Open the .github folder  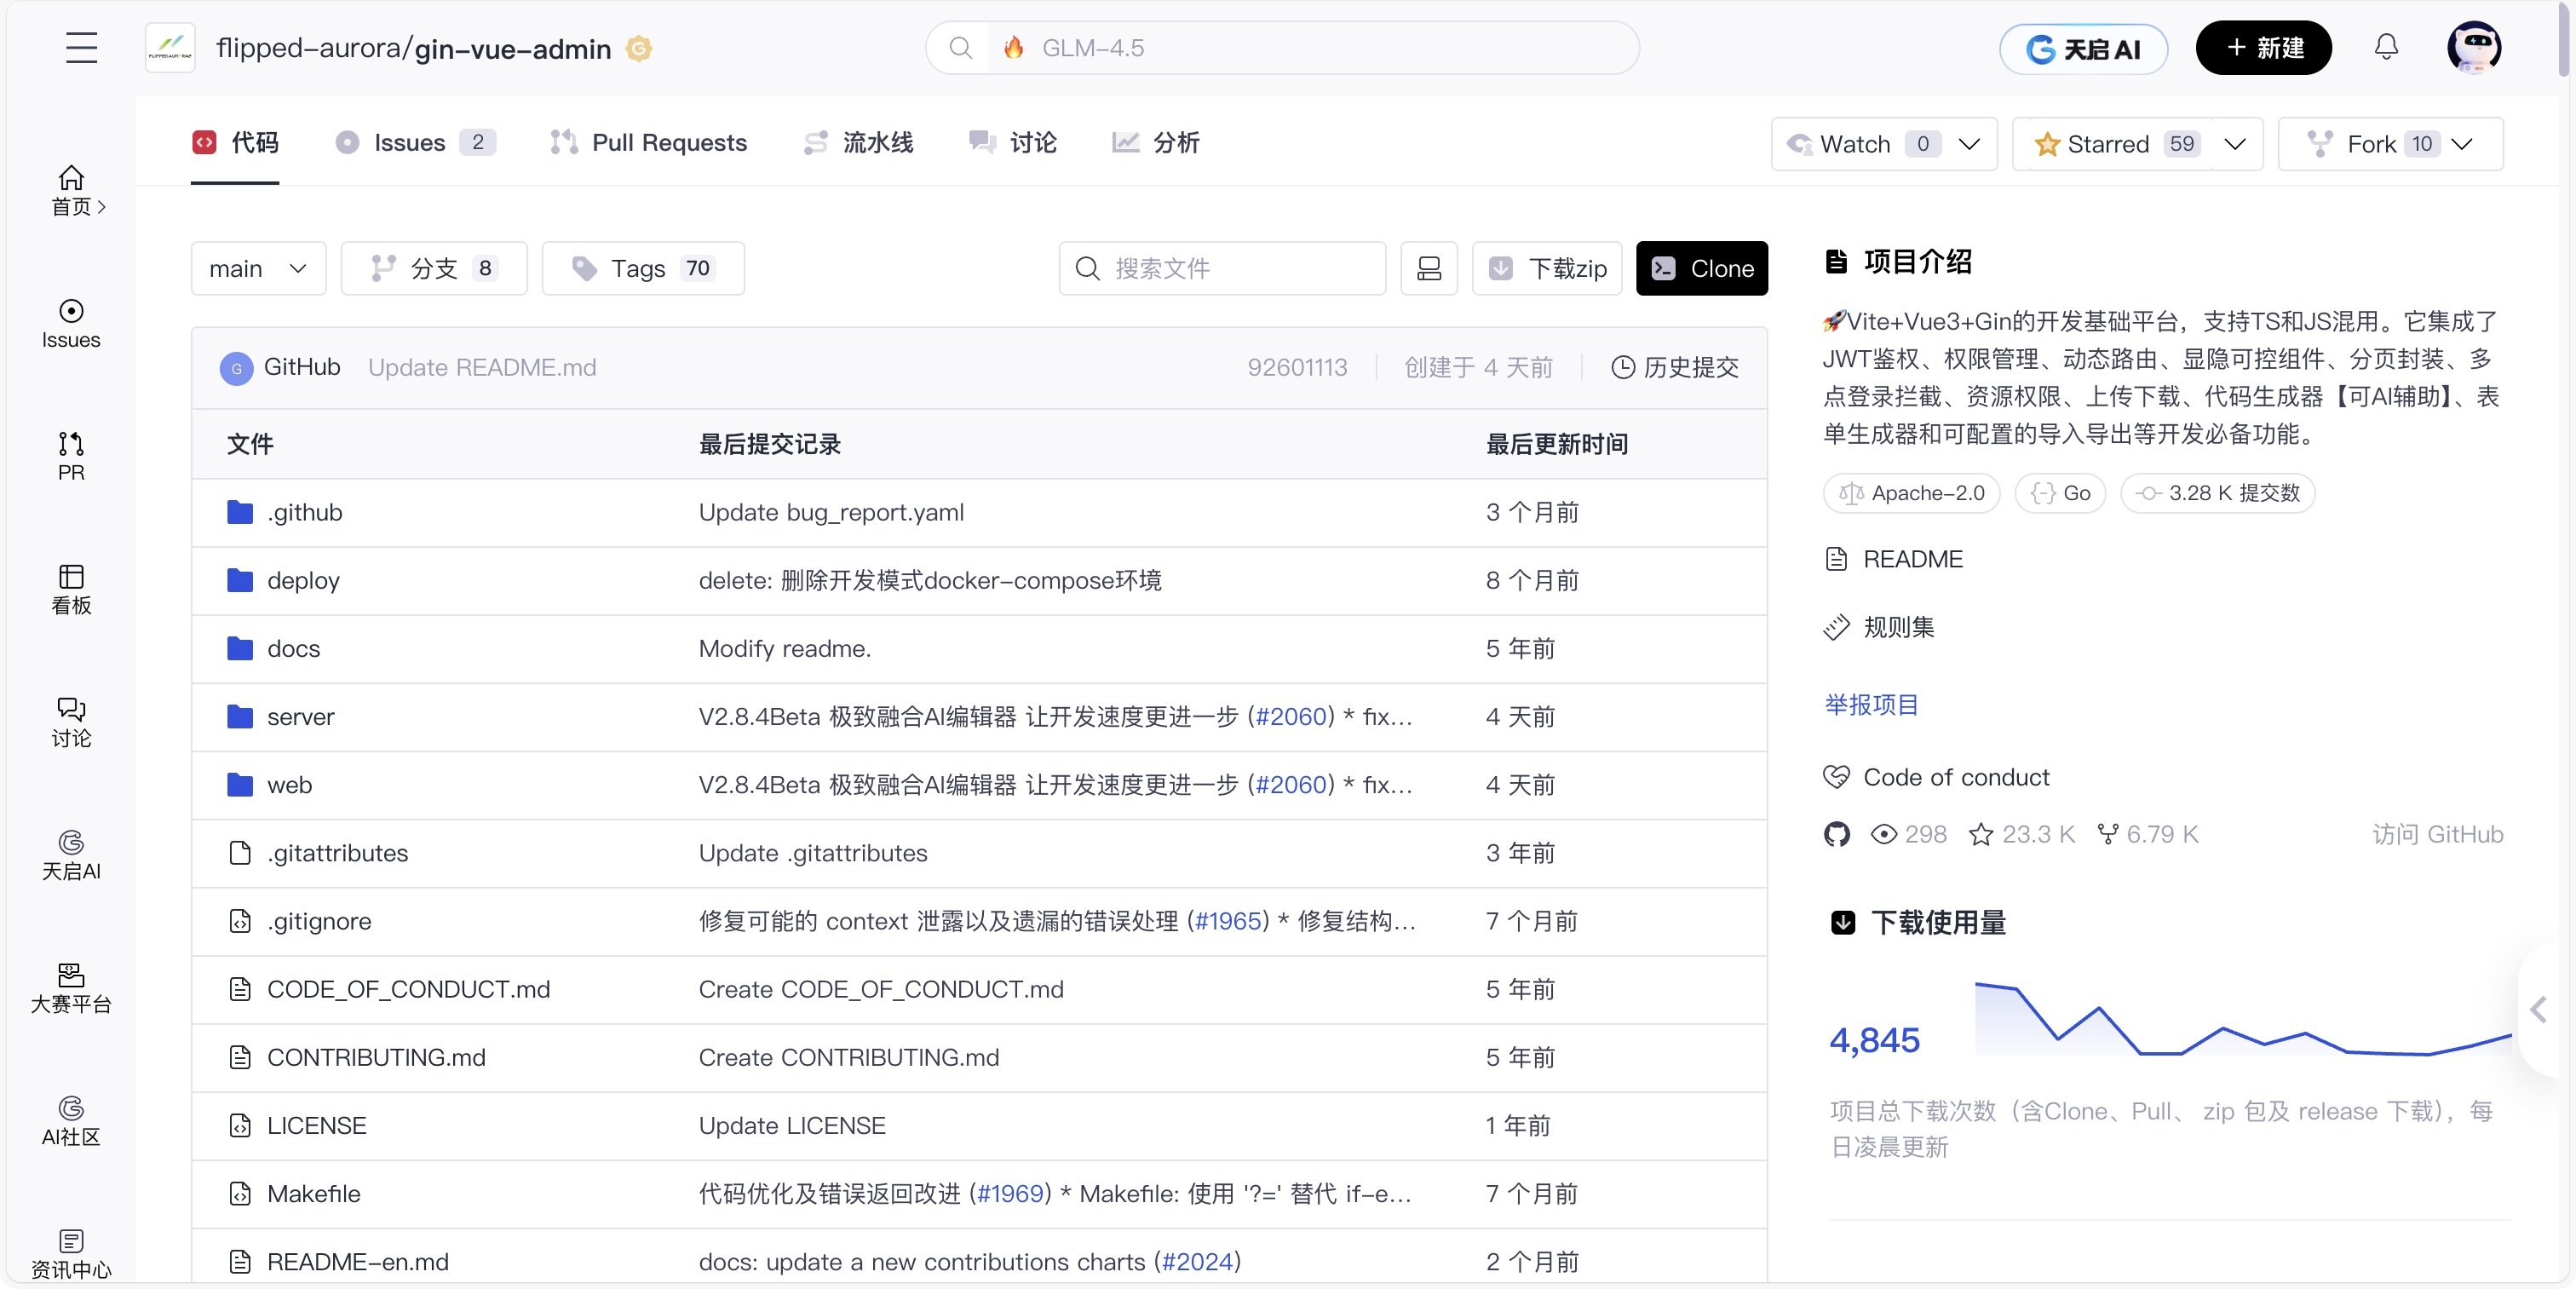click(305, 512)
